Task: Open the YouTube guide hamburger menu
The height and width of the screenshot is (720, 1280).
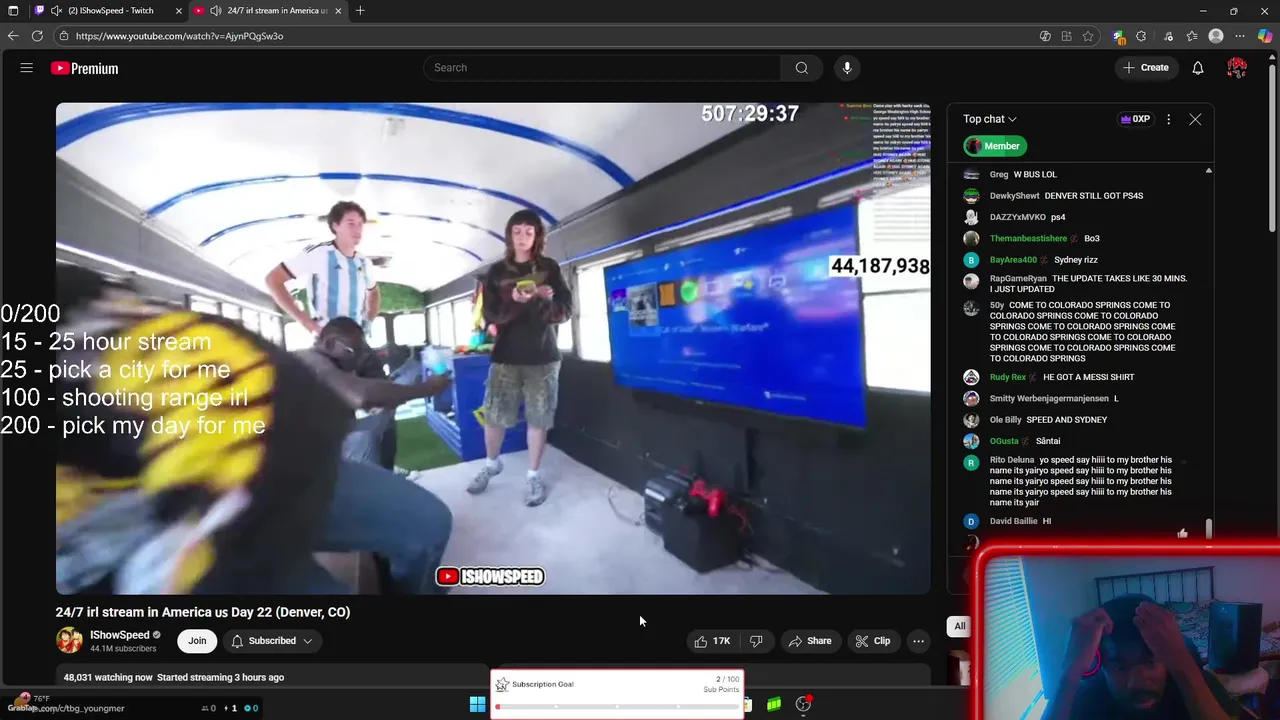Action: pos(27,68)
